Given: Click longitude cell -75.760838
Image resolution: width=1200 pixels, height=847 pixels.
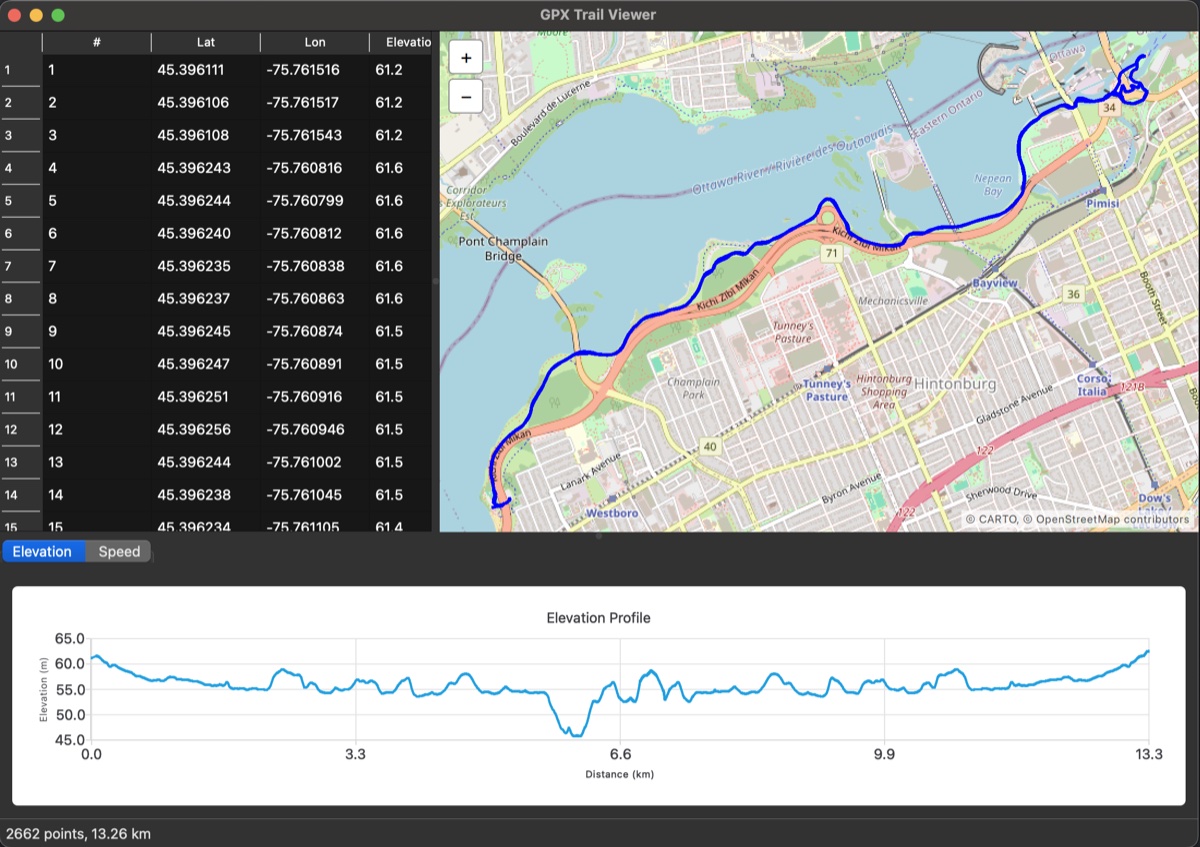Looking at the screenshot, I should click(x=315, y=266).
